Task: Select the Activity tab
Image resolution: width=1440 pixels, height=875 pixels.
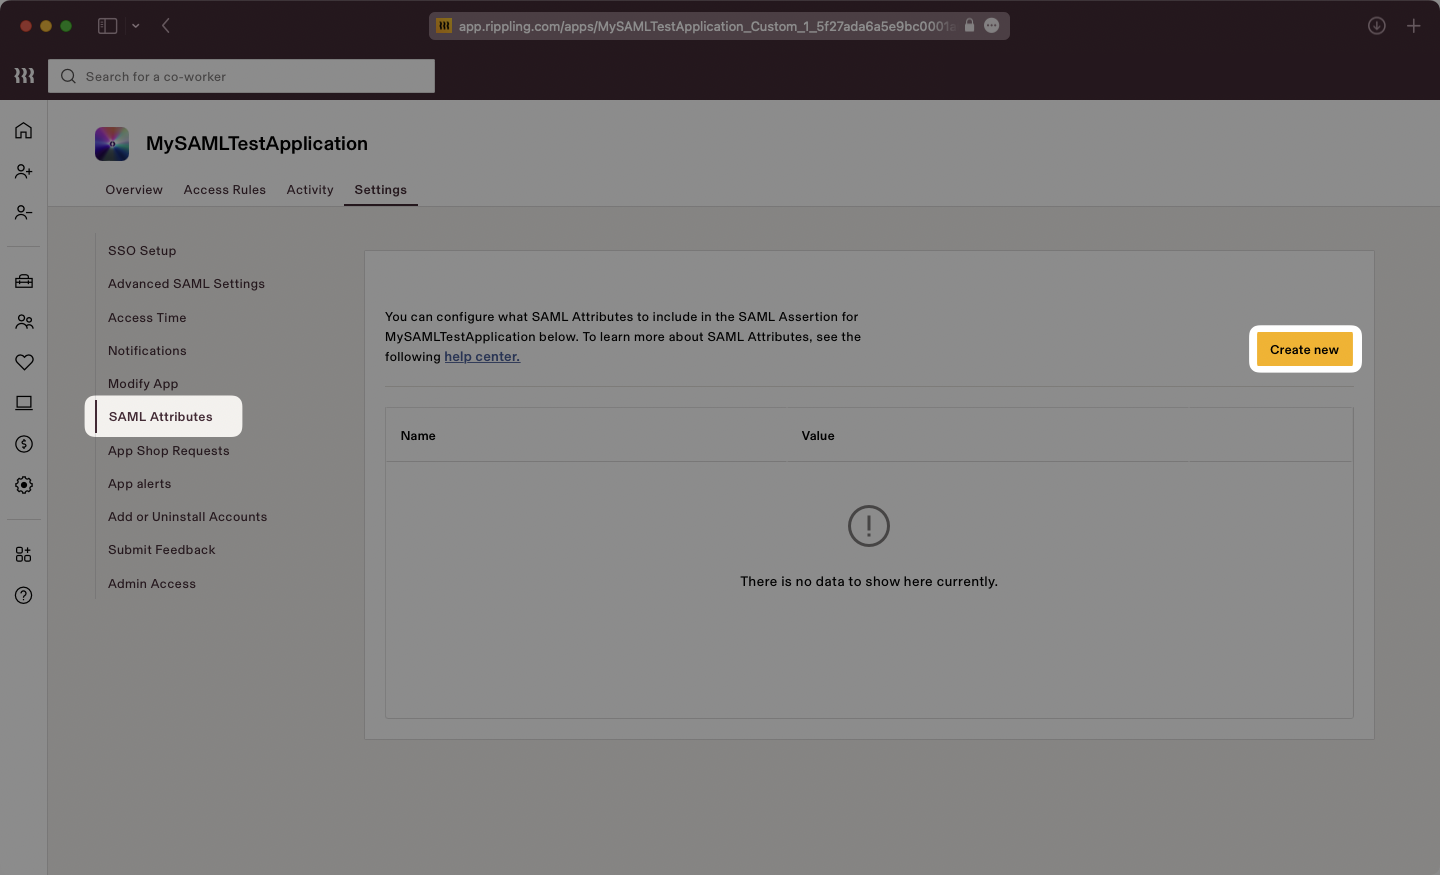Action: [309, 189]
